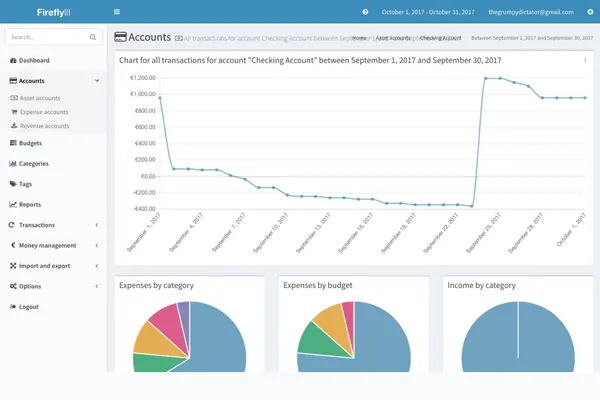Viewport: 600px width, 400px height.
Task: Click the Logout icon in sidebar
Action: (12, 306)
